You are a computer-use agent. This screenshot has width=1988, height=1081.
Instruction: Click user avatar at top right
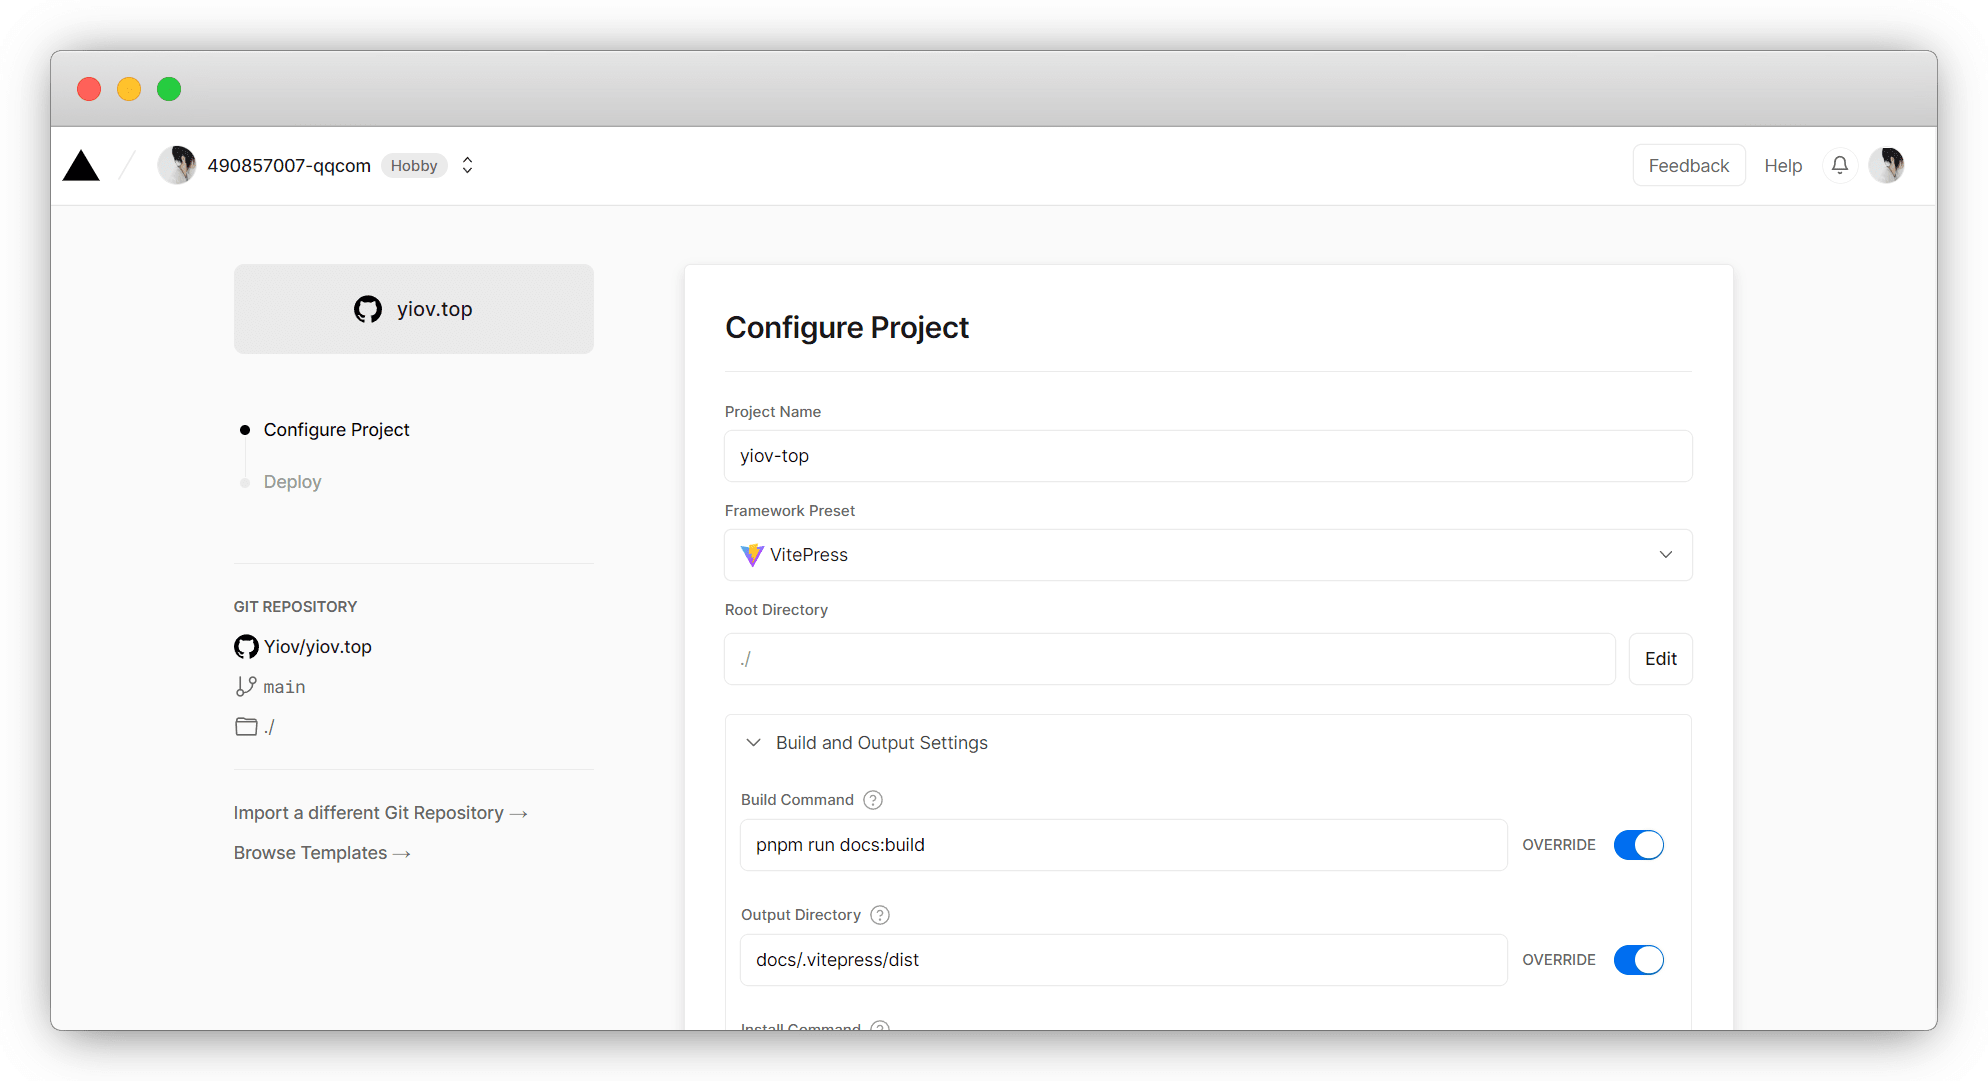(x=1887, y=165)
